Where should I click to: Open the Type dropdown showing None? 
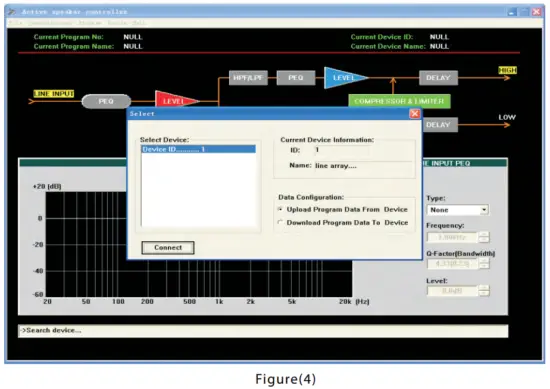tap(458, 210)
